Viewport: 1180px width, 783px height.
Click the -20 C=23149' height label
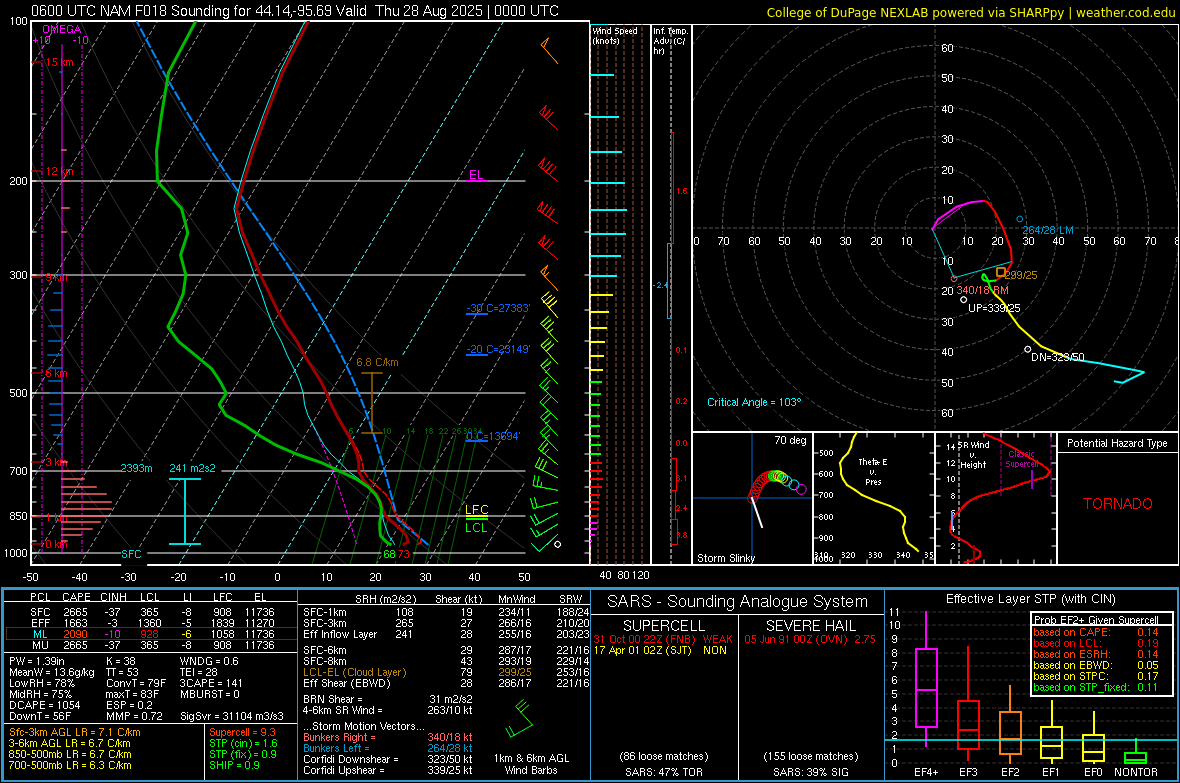tap(498, 349)
